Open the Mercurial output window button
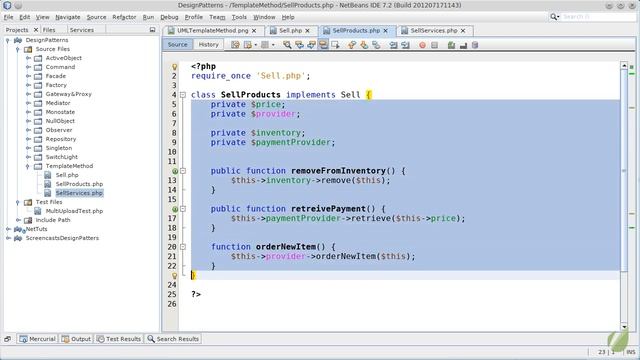The image size is (640, 360). [37, 339]
